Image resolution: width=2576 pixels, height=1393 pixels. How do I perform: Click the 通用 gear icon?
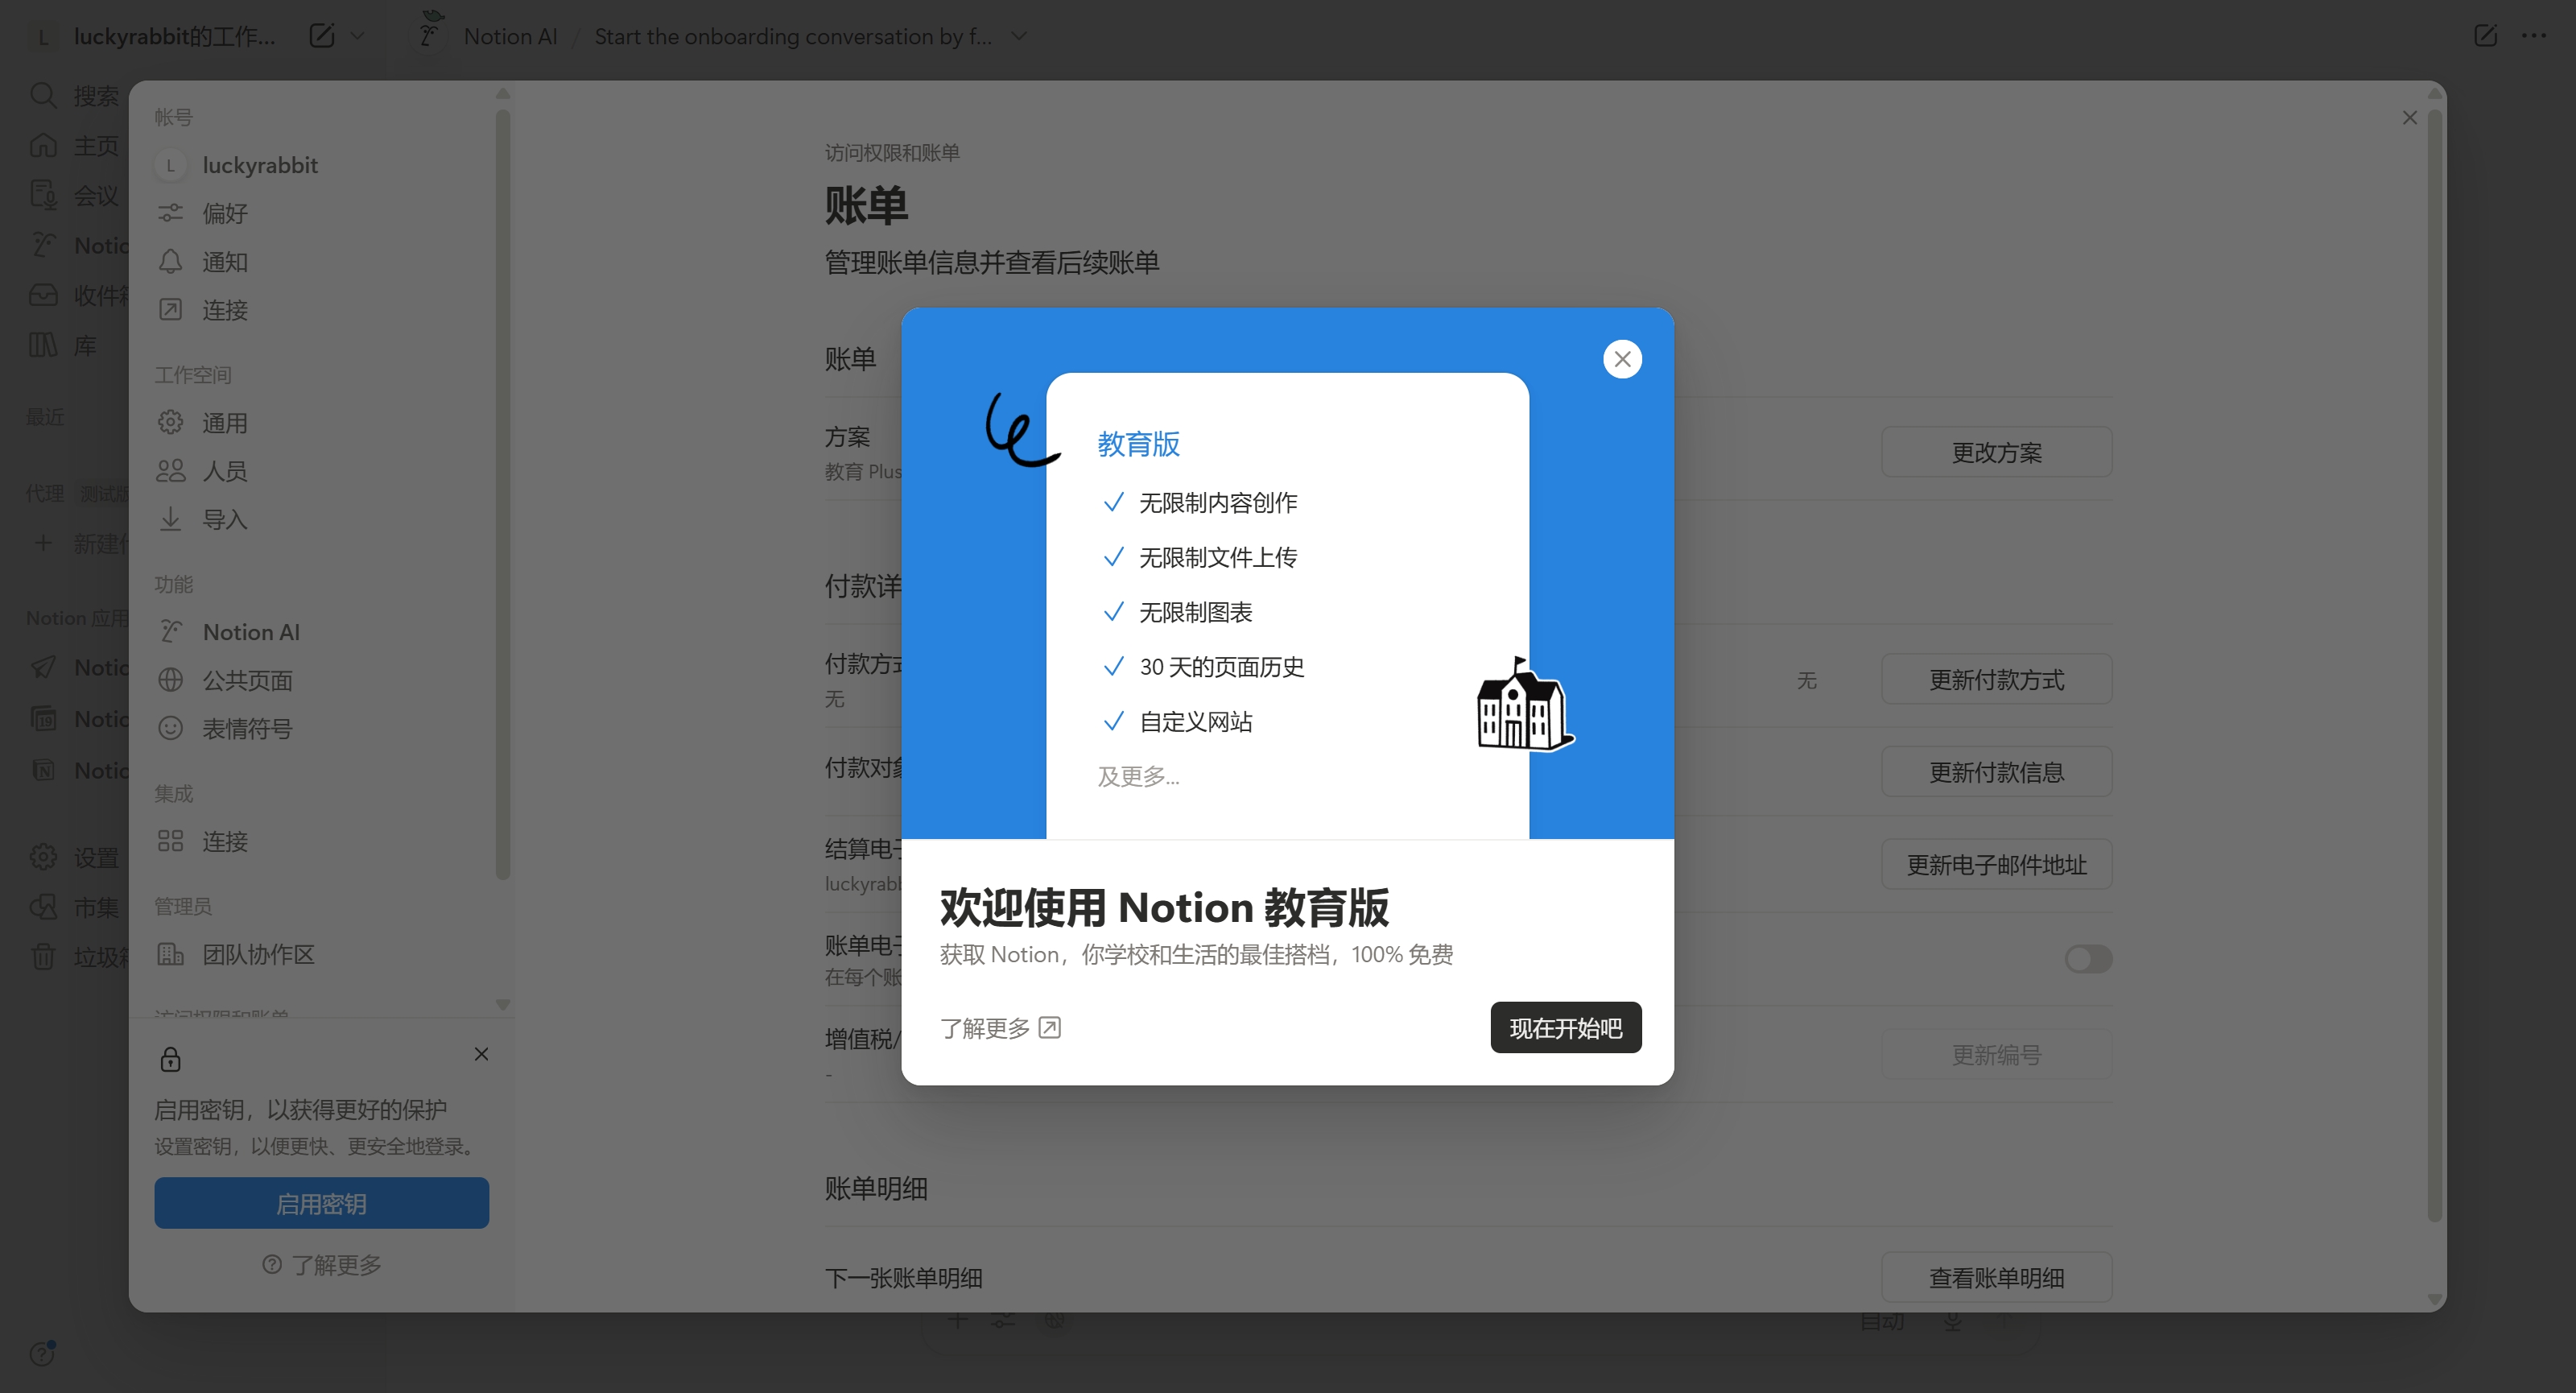(x=170, y=422)
